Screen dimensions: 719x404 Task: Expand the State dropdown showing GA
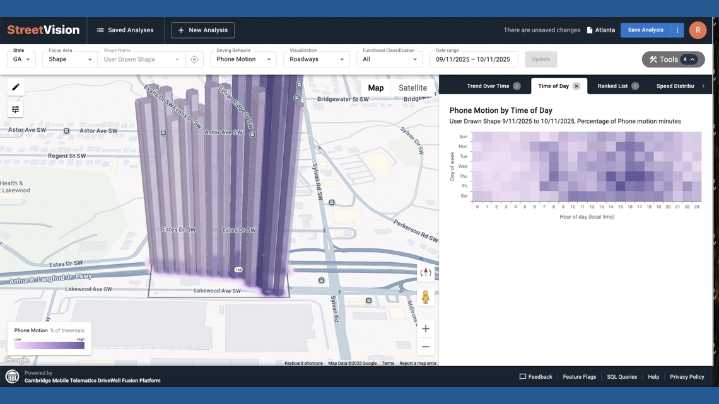[x=22, y=60]
